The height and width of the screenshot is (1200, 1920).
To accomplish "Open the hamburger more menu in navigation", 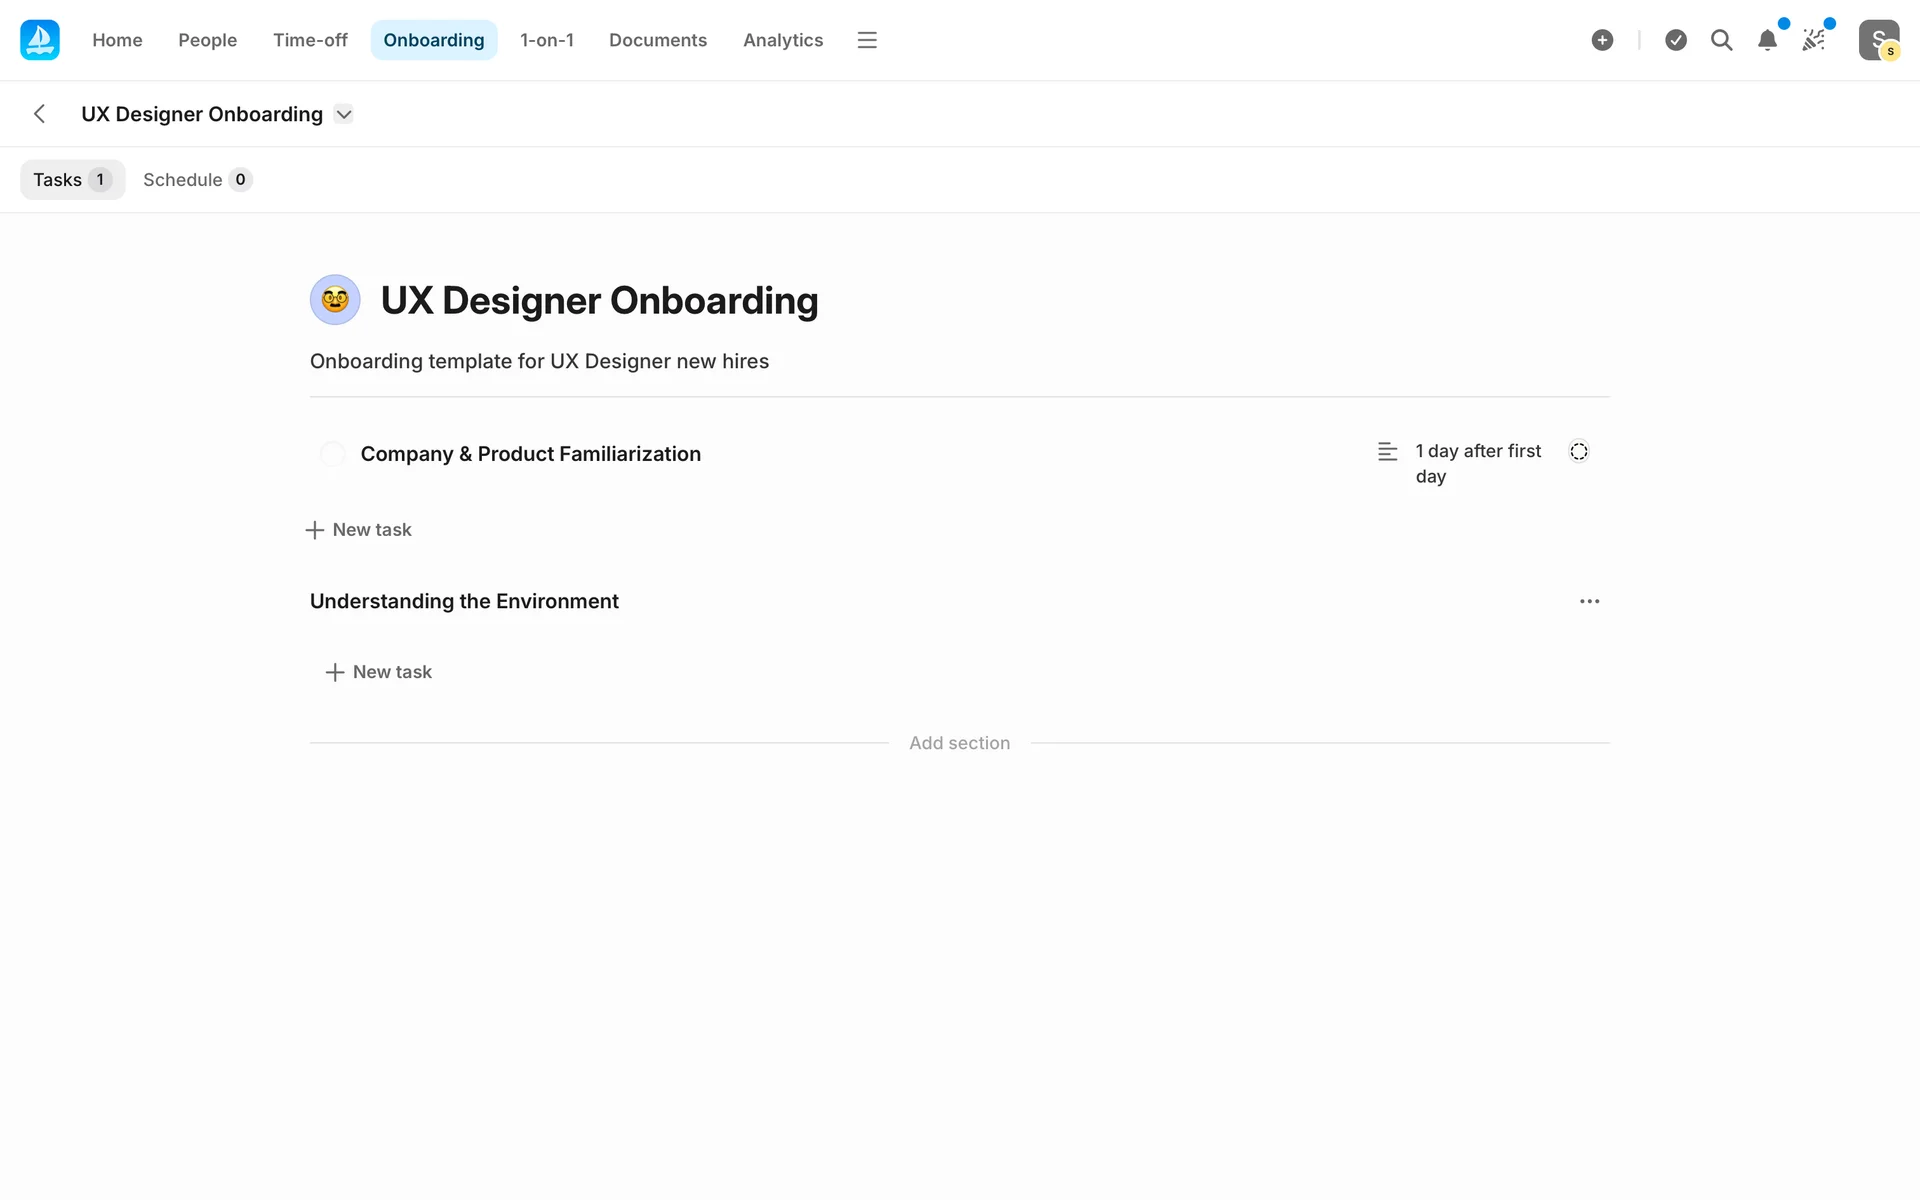I will click(x=867, y=40).
